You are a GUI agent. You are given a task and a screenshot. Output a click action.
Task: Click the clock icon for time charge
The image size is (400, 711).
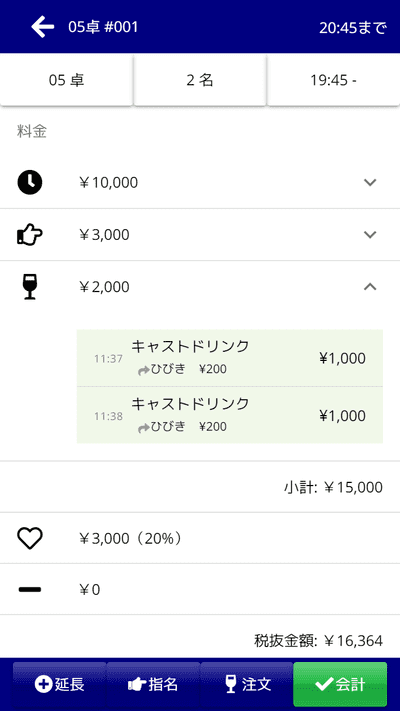30,182
